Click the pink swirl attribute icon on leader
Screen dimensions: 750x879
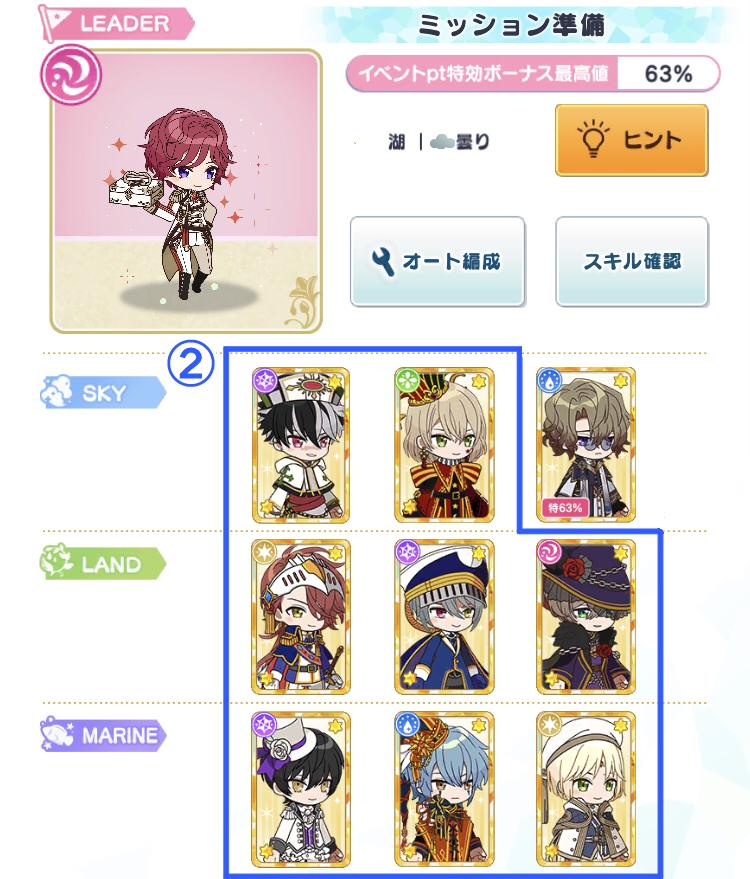tap(71, 75)
